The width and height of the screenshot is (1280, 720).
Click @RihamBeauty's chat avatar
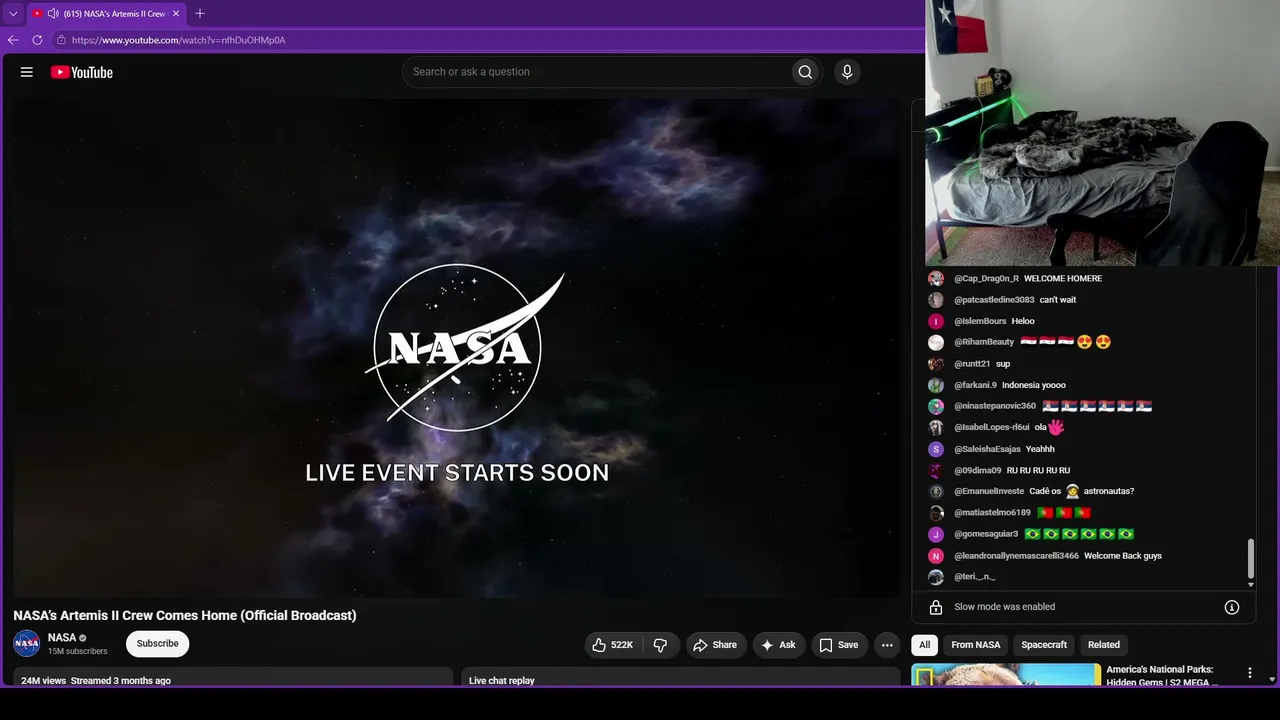click(936, 342)
